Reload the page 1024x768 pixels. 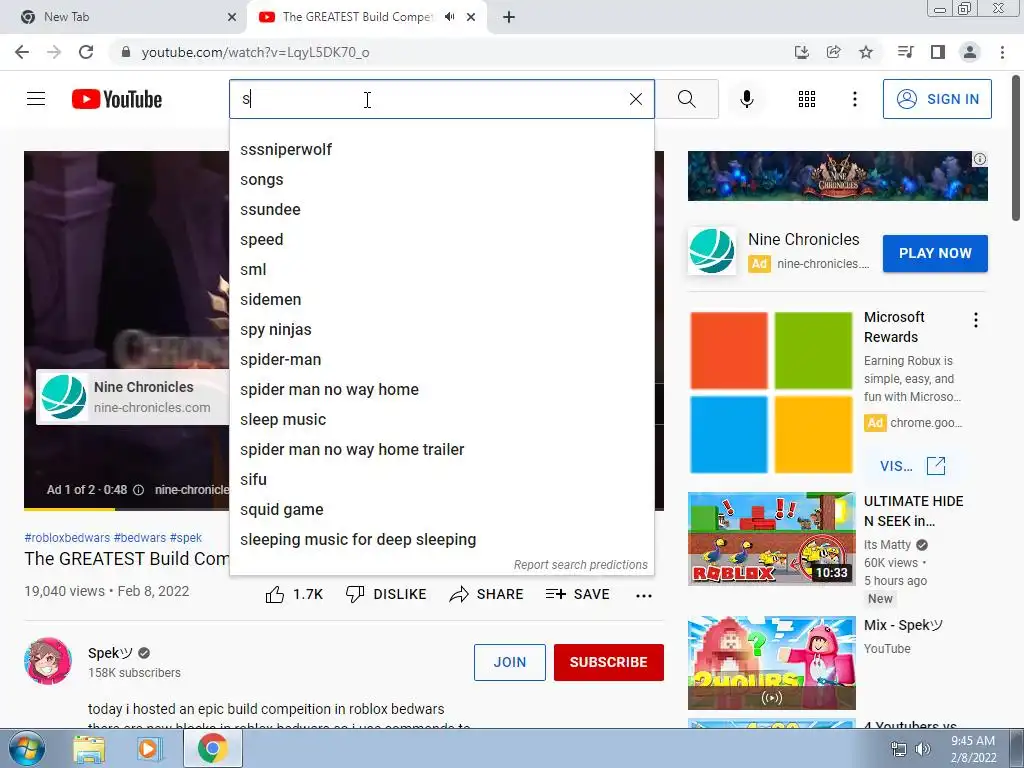coord(86,52)
